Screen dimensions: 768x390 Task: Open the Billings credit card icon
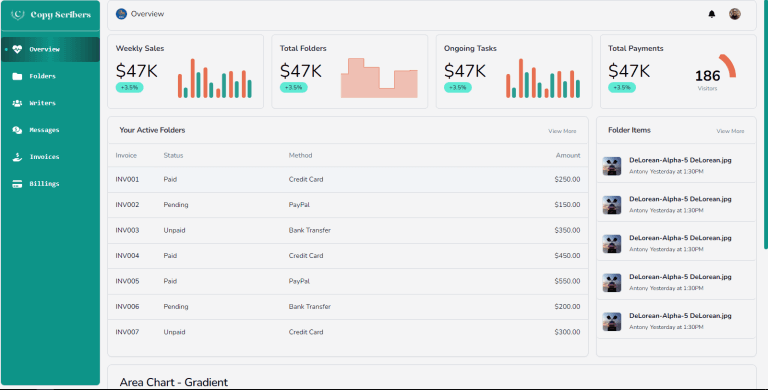coord(17,184)
